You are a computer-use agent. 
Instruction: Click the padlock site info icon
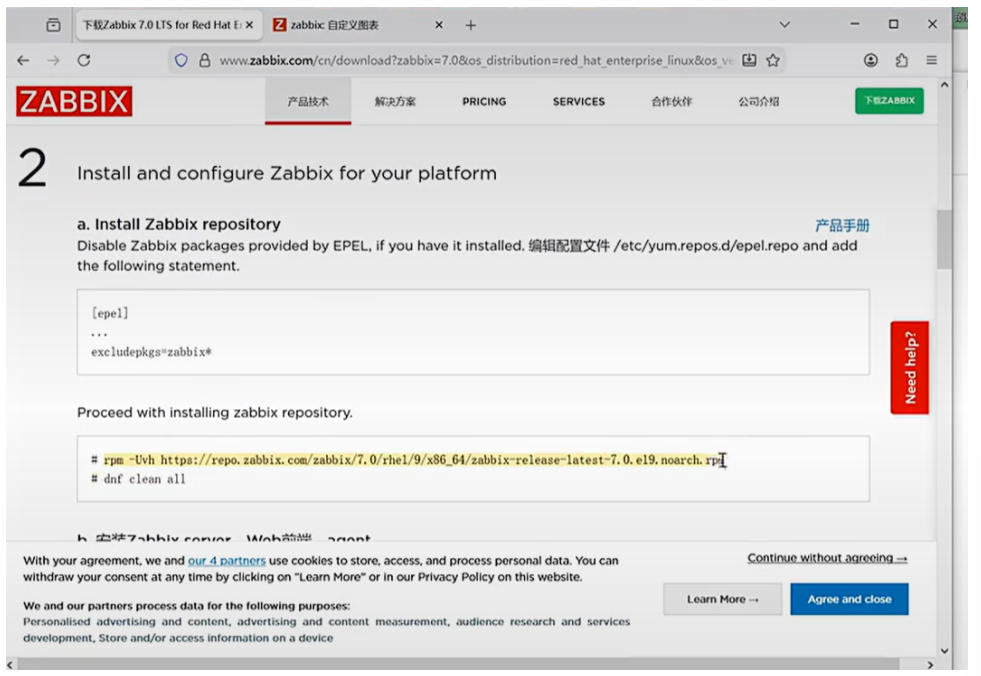204,60
